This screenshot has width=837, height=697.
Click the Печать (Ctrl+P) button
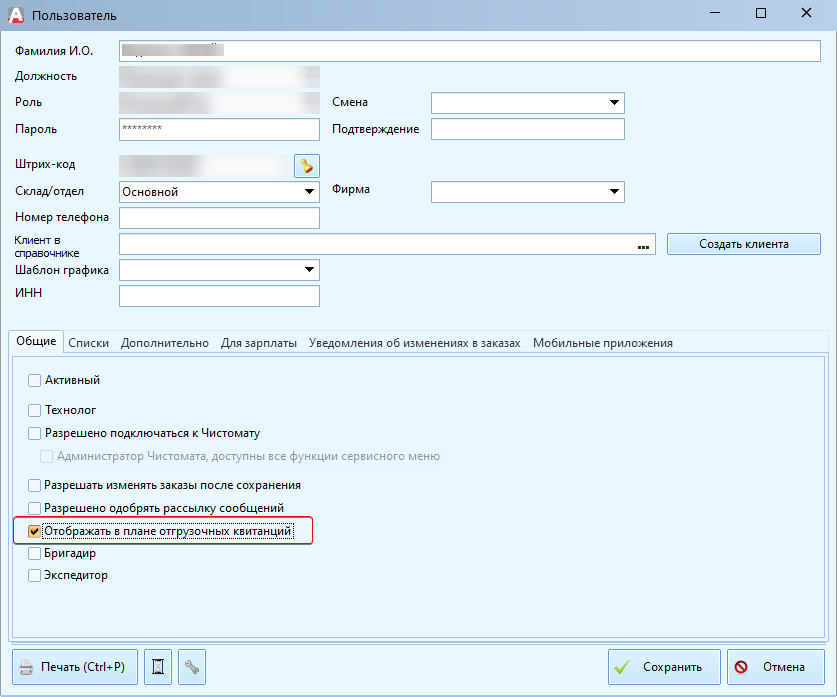point(75,667)
